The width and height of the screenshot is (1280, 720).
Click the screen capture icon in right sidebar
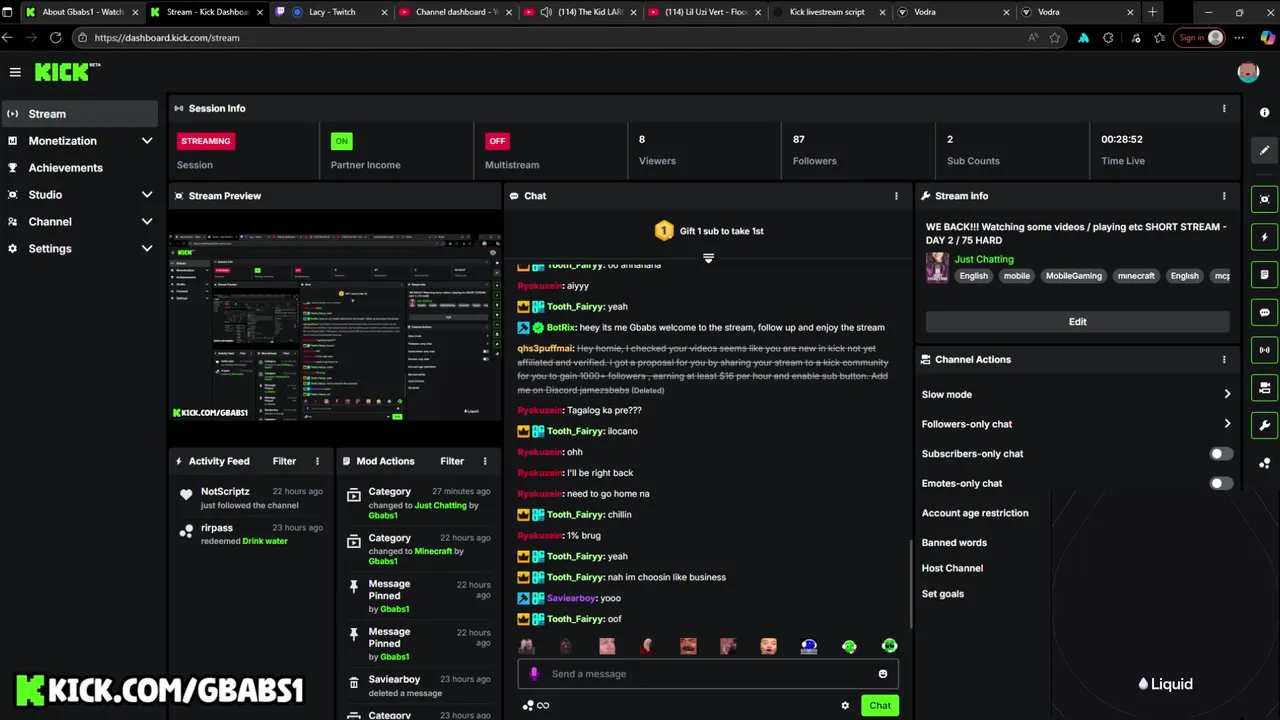click(x=1265, y=199)
